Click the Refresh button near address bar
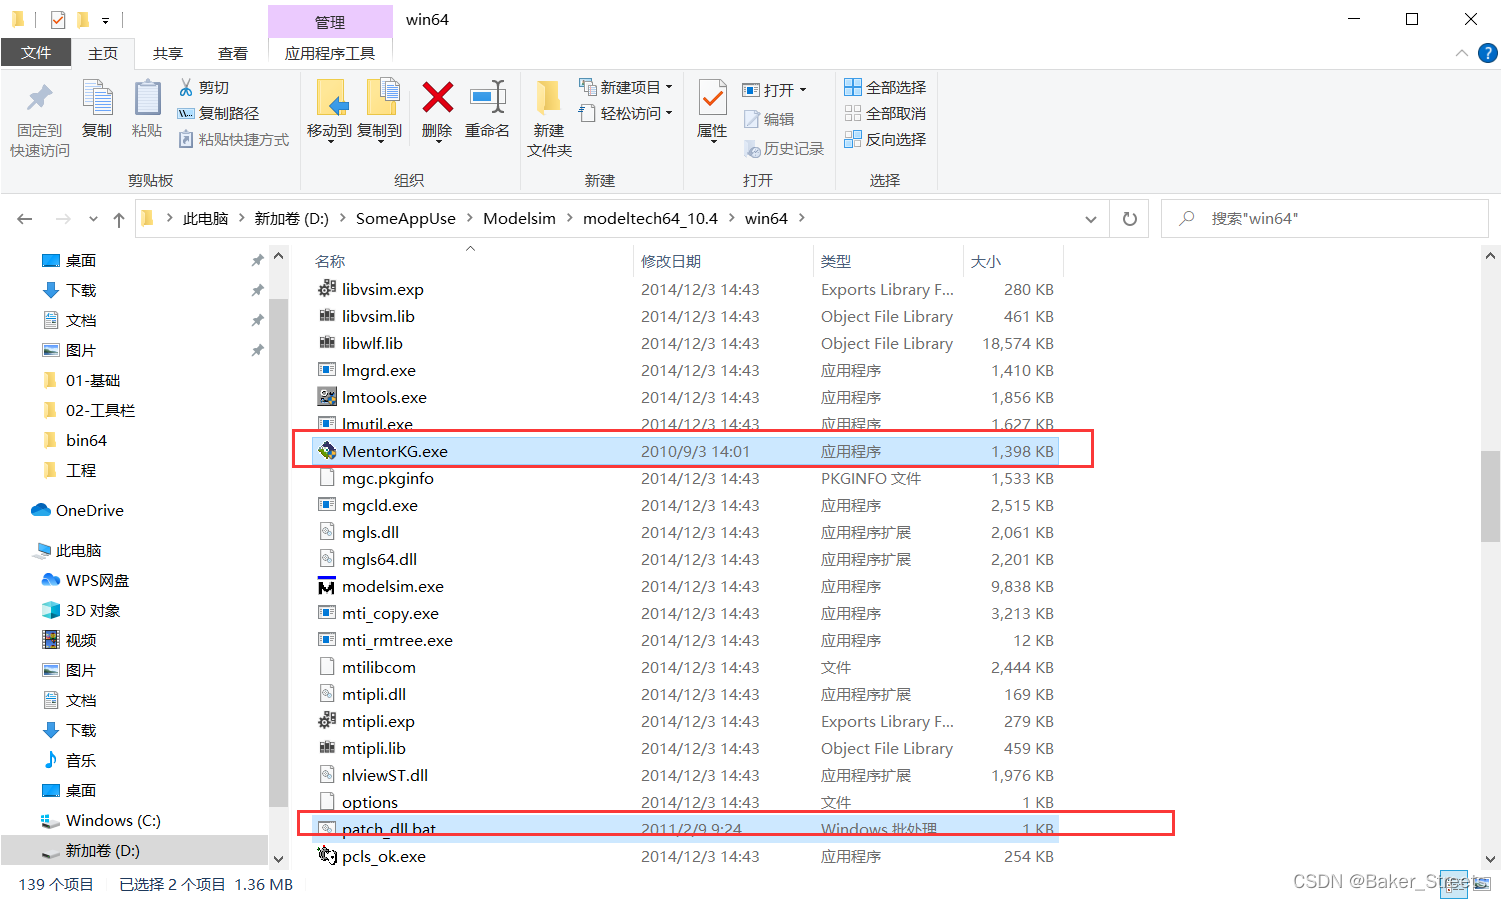Image resolution: width=1502 pixels, height=900 pixels. point(1130,219)
